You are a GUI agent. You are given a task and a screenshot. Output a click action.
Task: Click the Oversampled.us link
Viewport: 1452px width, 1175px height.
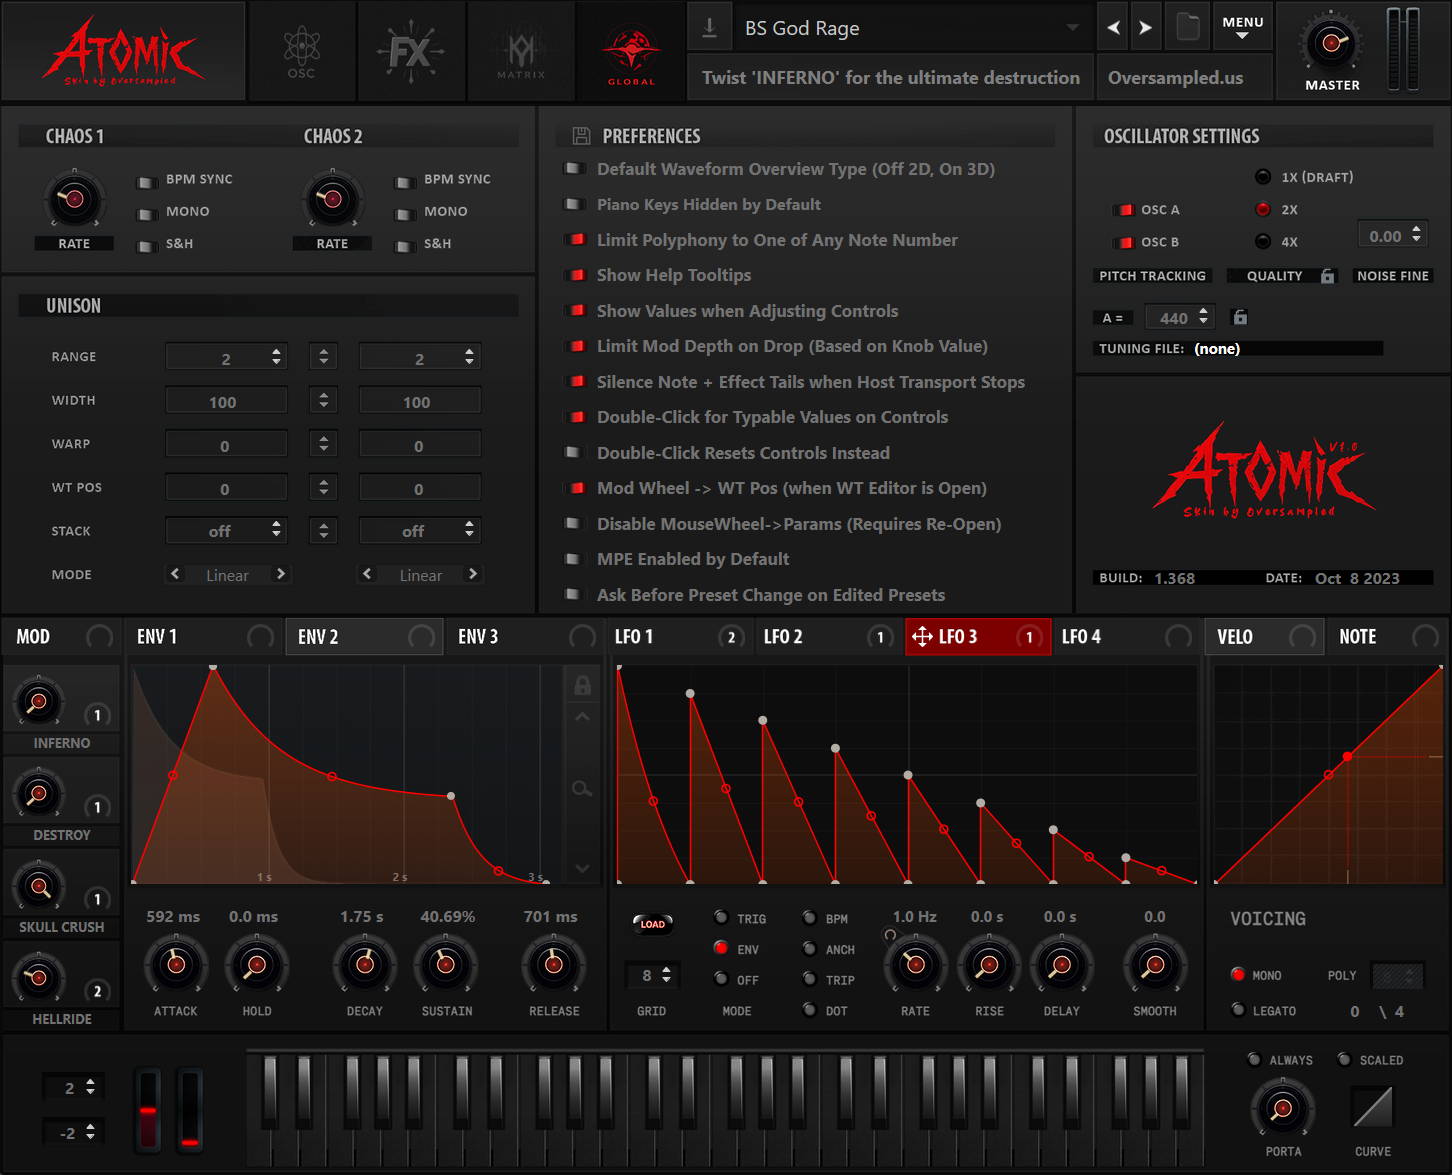pos(1175,78)
